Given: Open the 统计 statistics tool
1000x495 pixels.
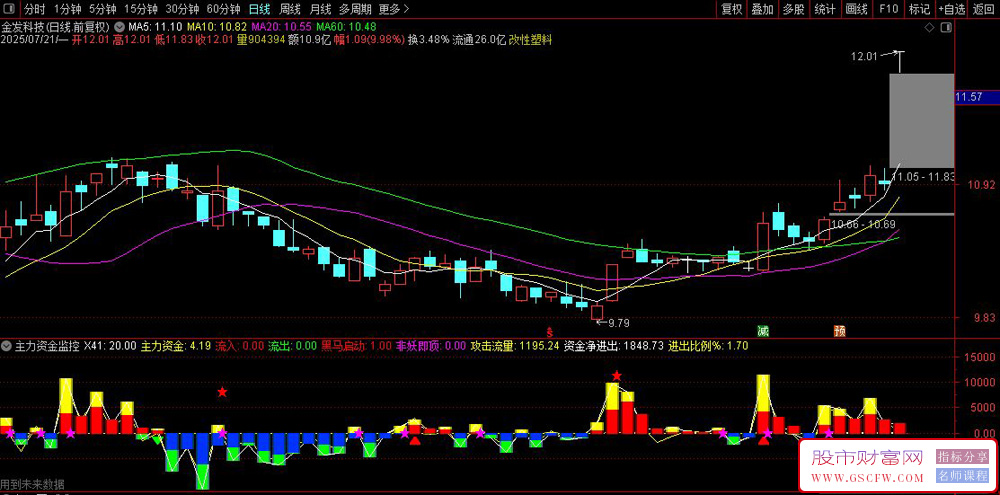Looking at the screenshot, I should point(825,9).
